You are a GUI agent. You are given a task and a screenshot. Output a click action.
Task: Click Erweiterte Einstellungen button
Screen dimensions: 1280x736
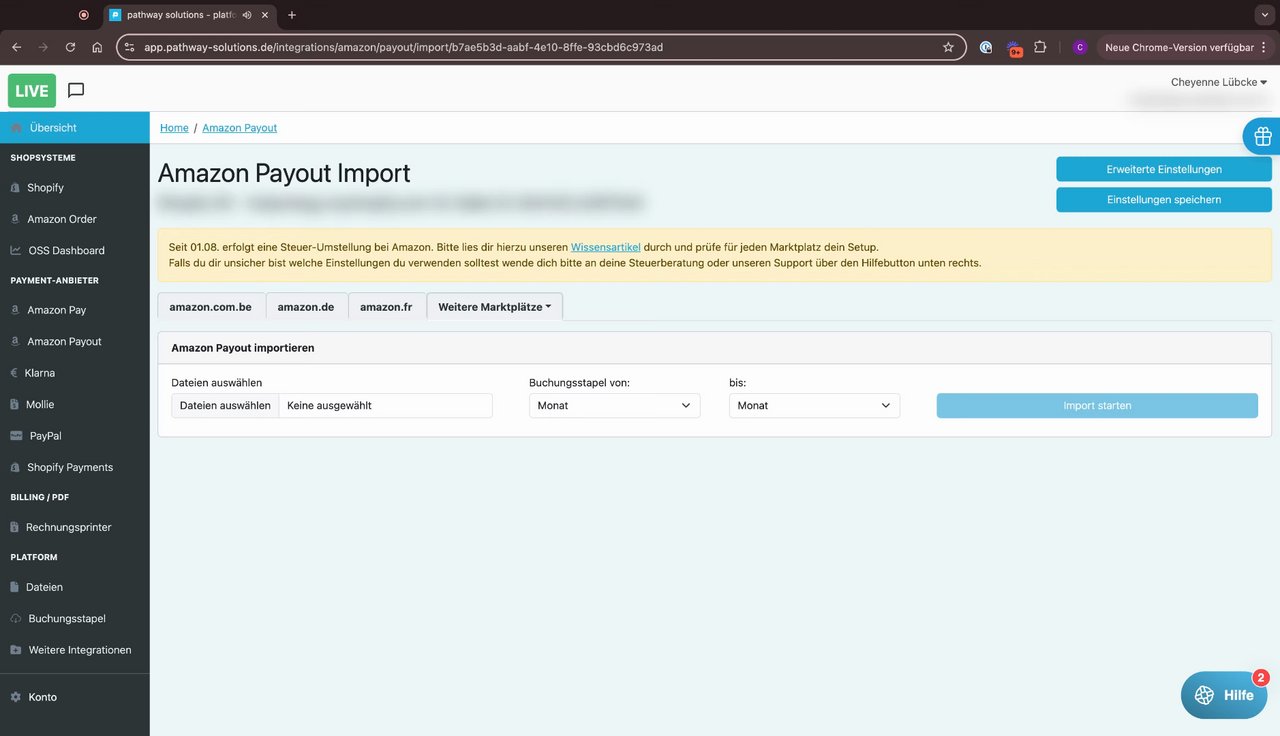pyautogui.click(x=1164, y=169)
